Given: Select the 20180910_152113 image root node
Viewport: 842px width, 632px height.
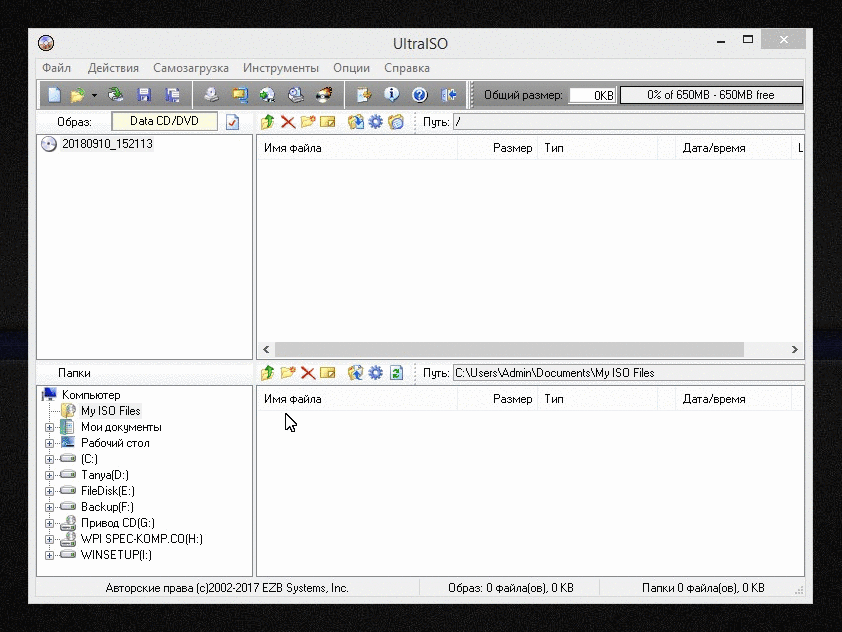Looking at the screenshot, I should [x=107, y=144].
